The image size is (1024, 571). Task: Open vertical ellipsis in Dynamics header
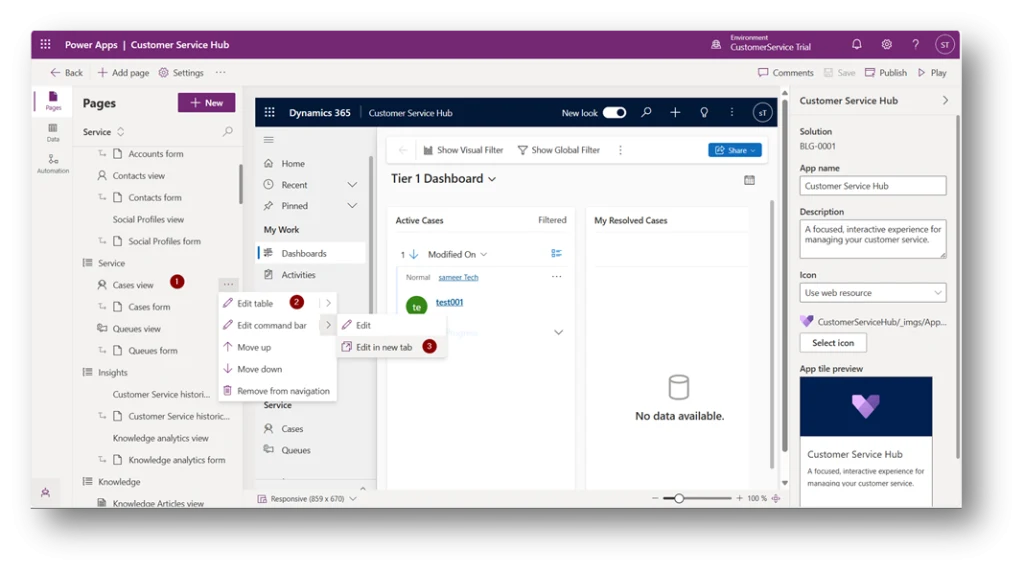tap(731, 112)
